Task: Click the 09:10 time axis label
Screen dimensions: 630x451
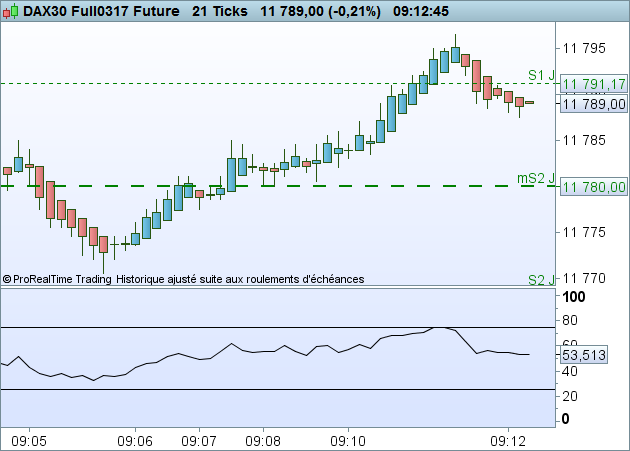Action: point(348,441)
